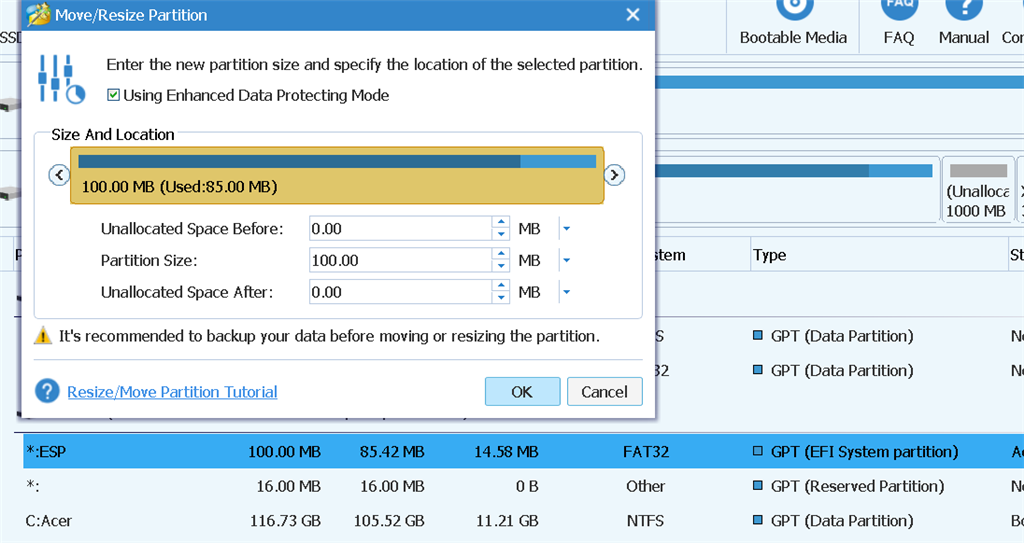Cancel the Move/Resize Partition dialog

604,391
